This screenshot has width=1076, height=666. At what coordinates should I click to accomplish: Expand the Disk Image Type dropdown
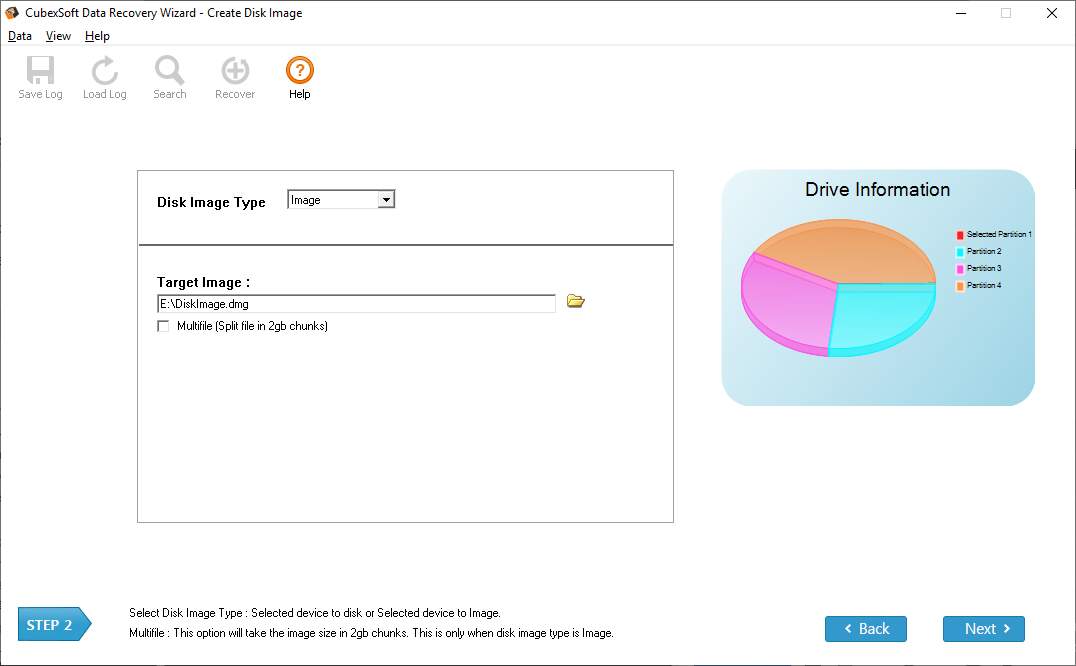(x=386, y=200)
